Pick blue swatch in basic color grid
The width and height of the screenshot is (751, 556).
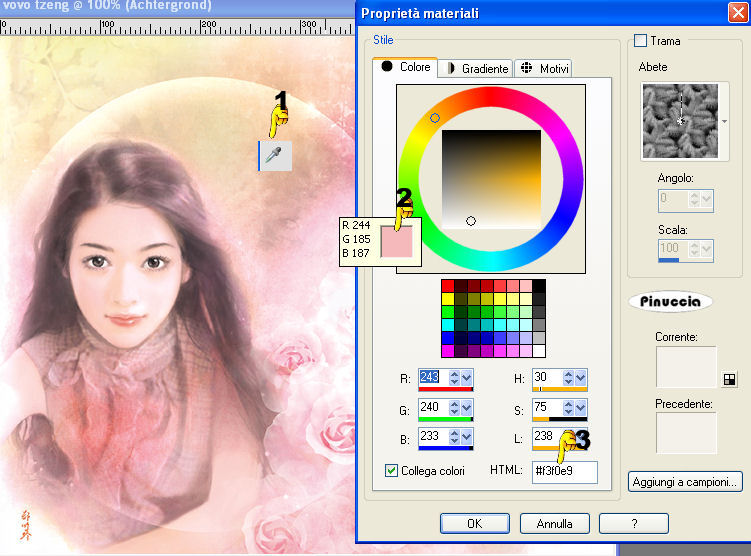click(x=448, y=338)
